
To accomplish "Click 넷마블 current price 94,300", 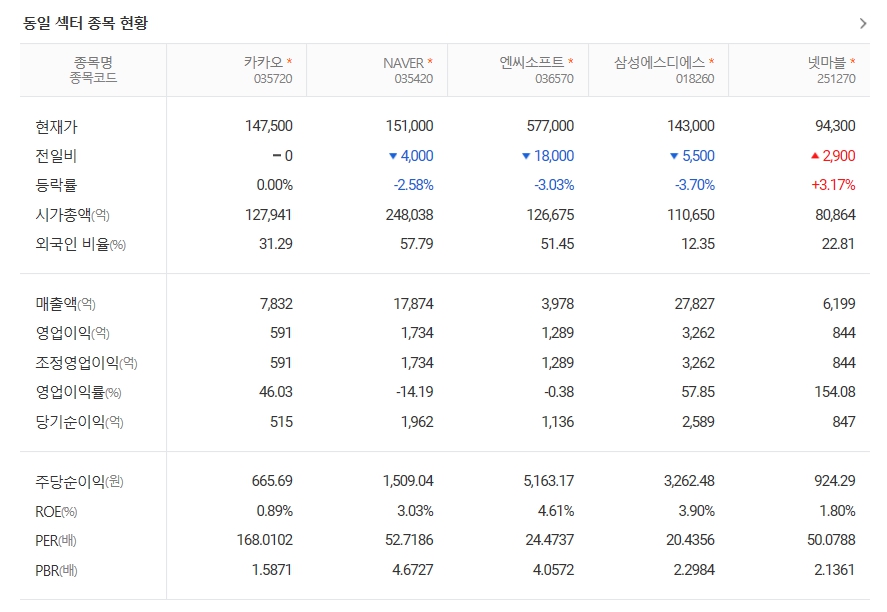I will (x=836, y=126).
